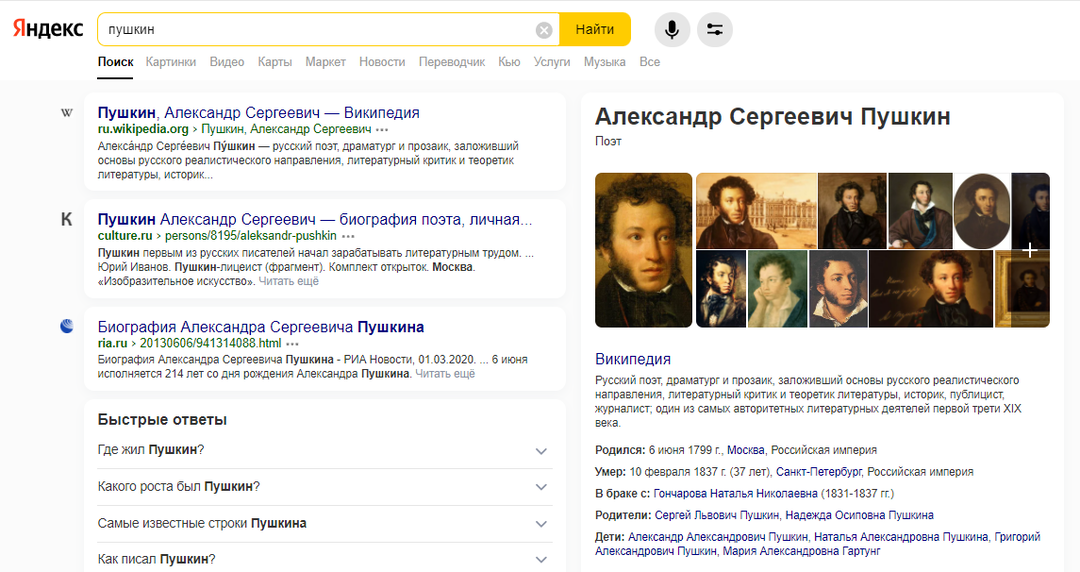Click the Yandex logo
The height and width of the screenshot is (572, 1080).
coord(48,29)
